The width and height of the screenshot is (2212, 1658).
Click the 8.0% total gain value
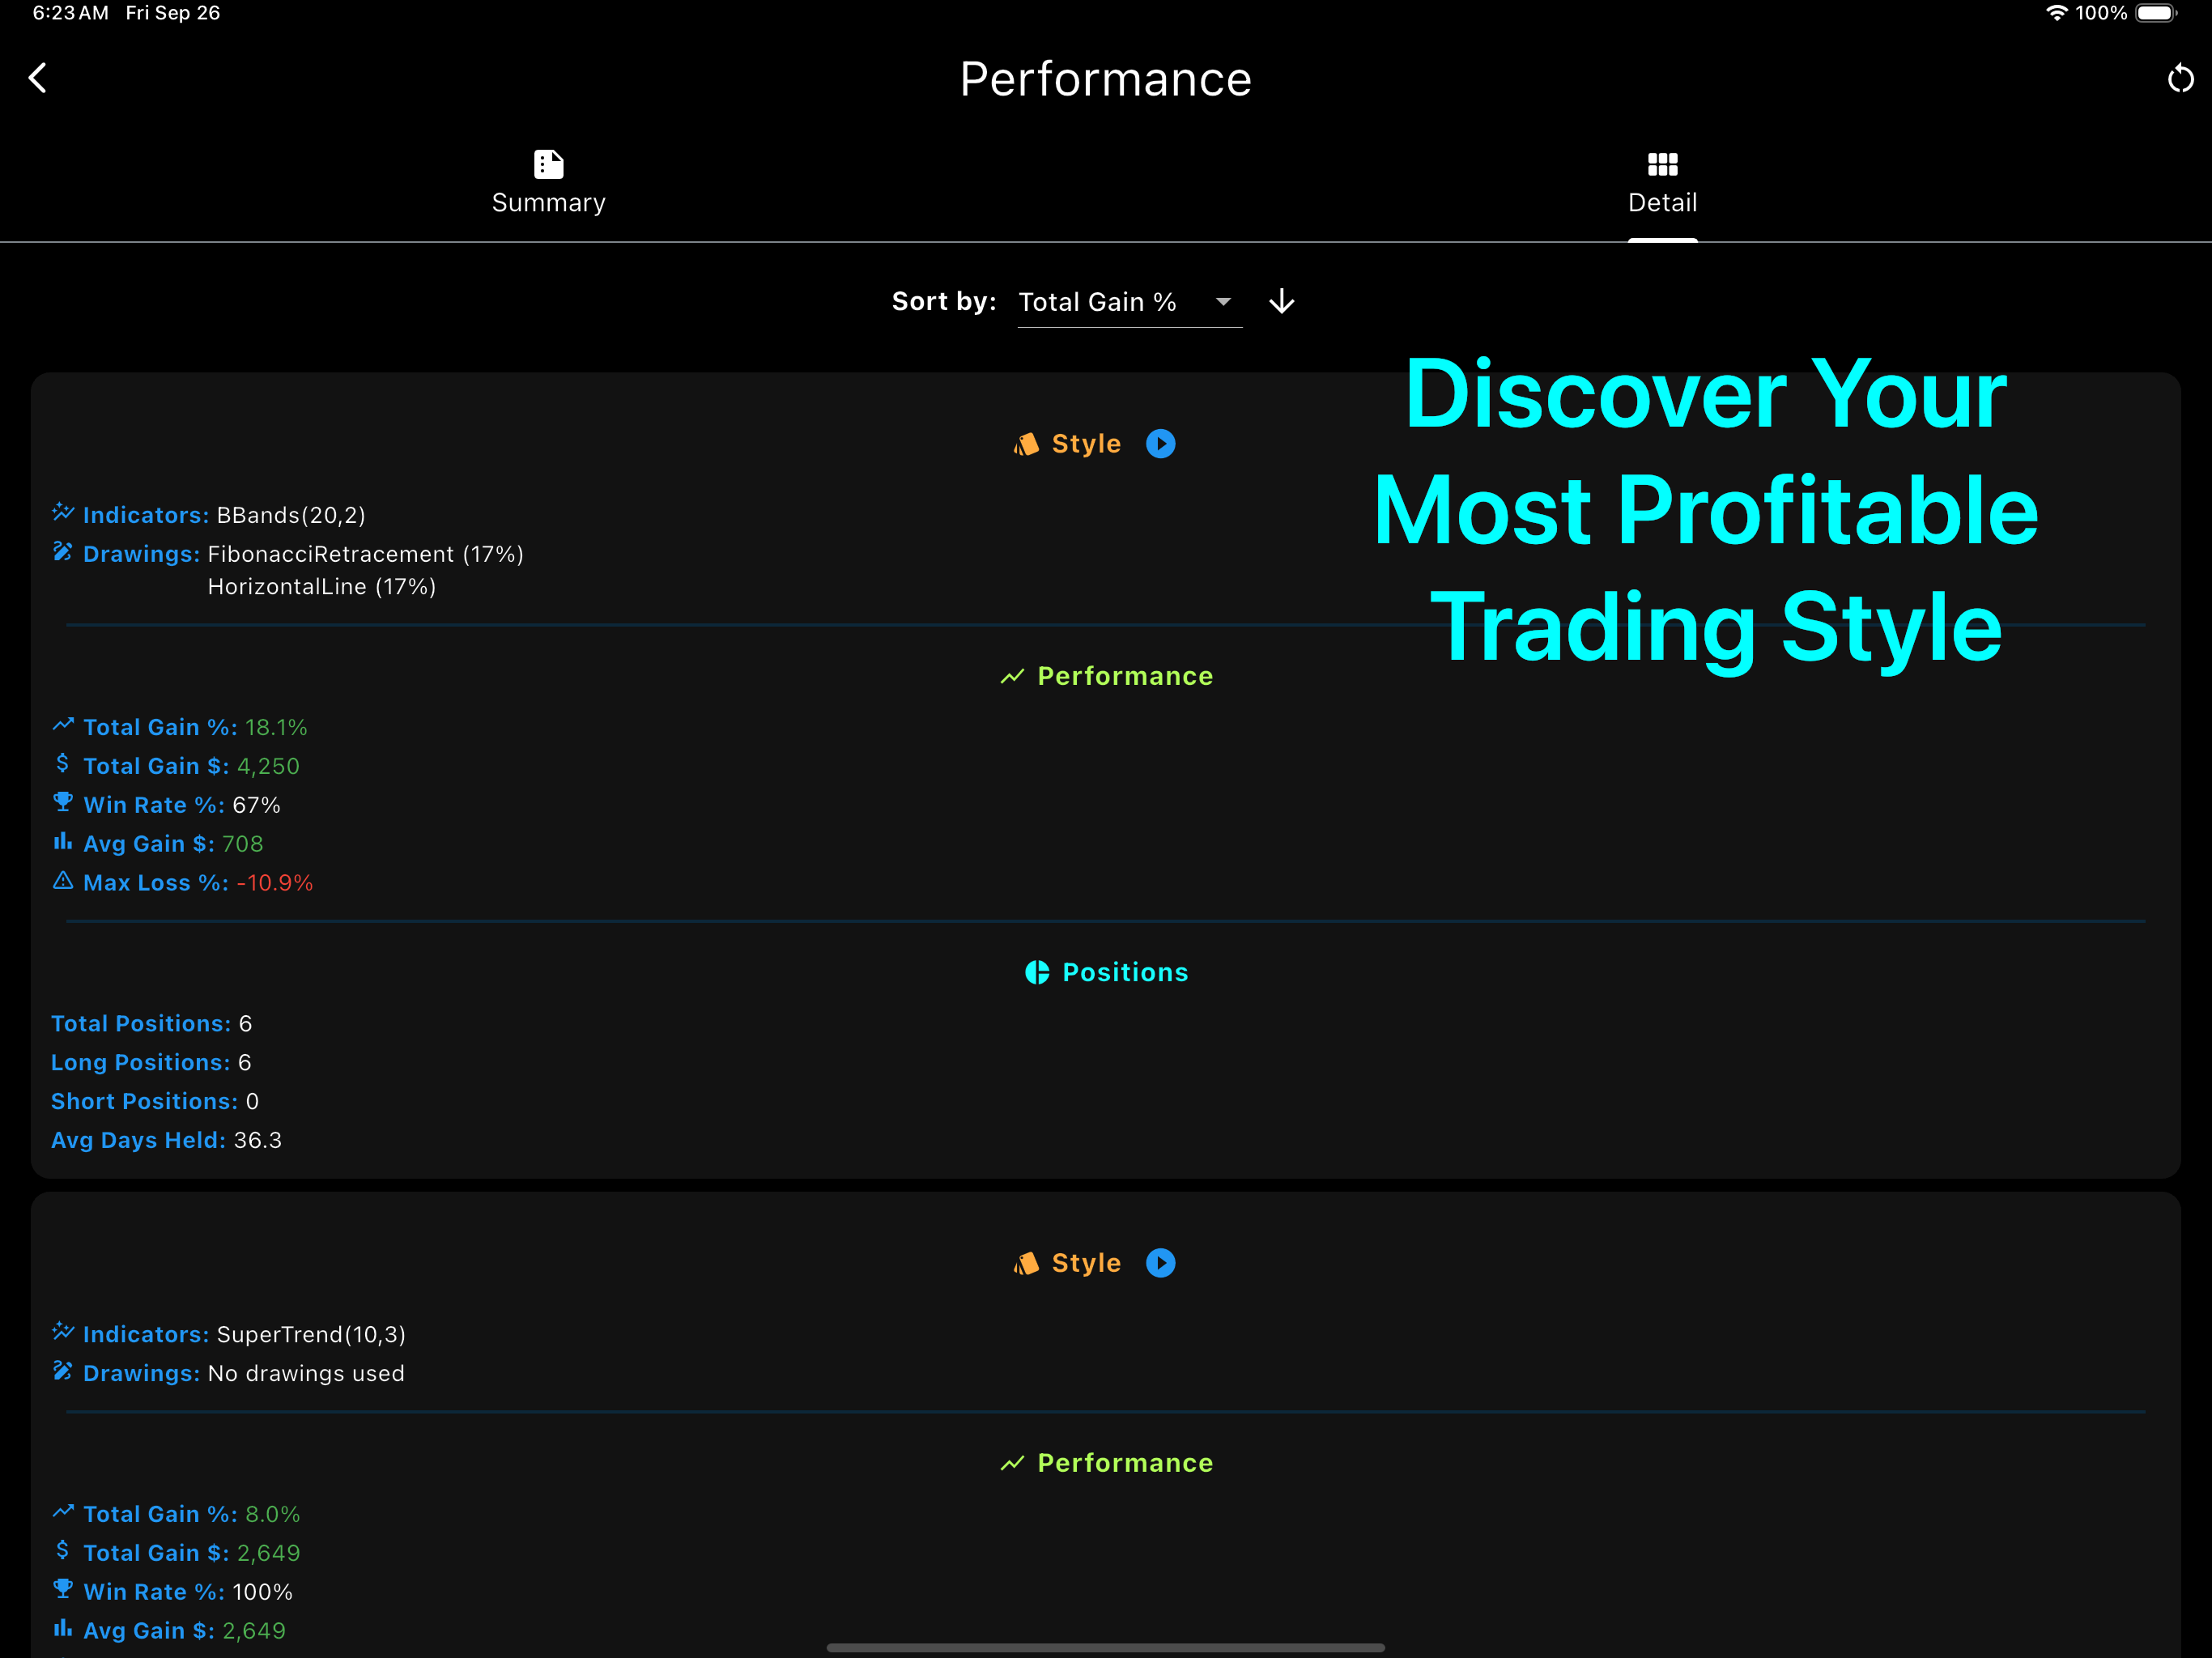pos(273,1514)
